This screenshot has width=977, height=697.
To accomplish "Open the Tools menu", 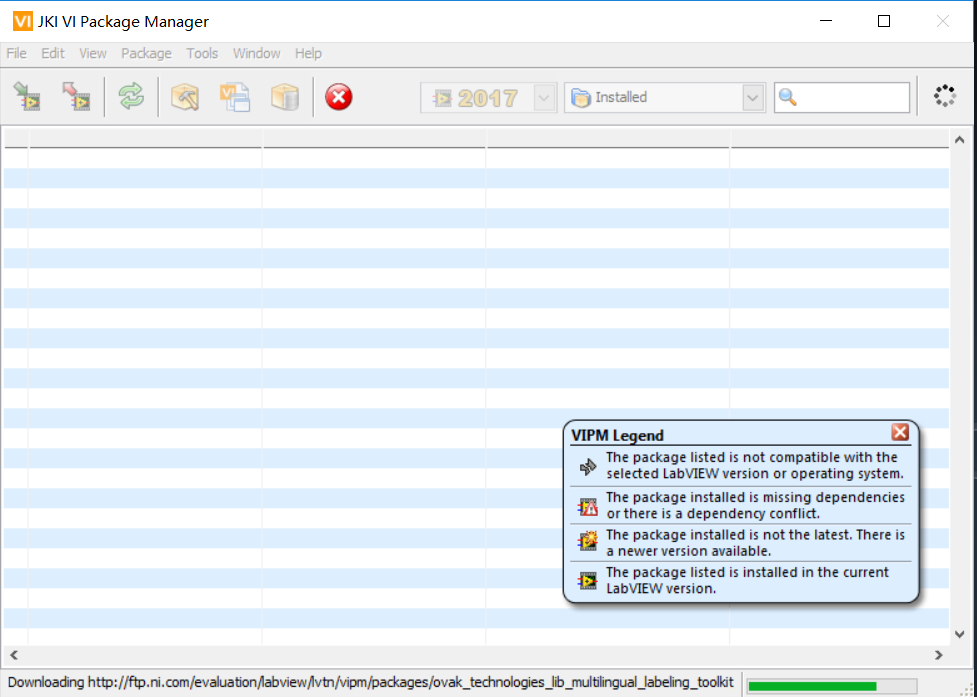I will pos(202,54).
